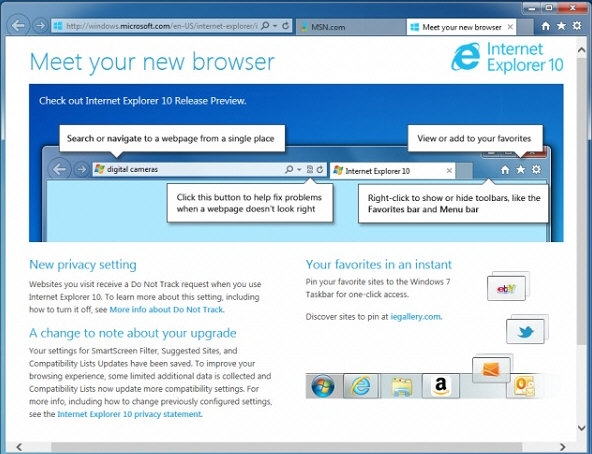Screen dimensions: 592x454
Task: Close the Meet your new browser tab
Action: point(510,27)
